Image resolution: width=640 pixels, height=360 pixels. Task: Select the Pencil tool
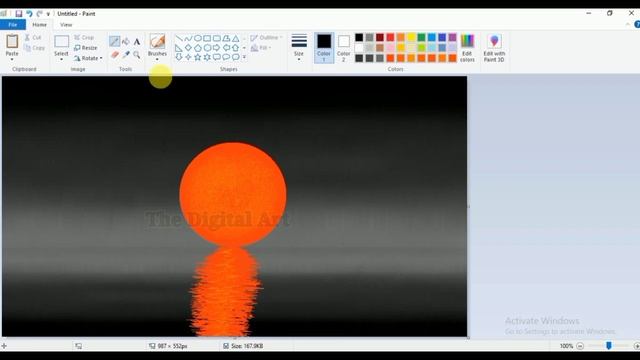click(x=114, y=41)
